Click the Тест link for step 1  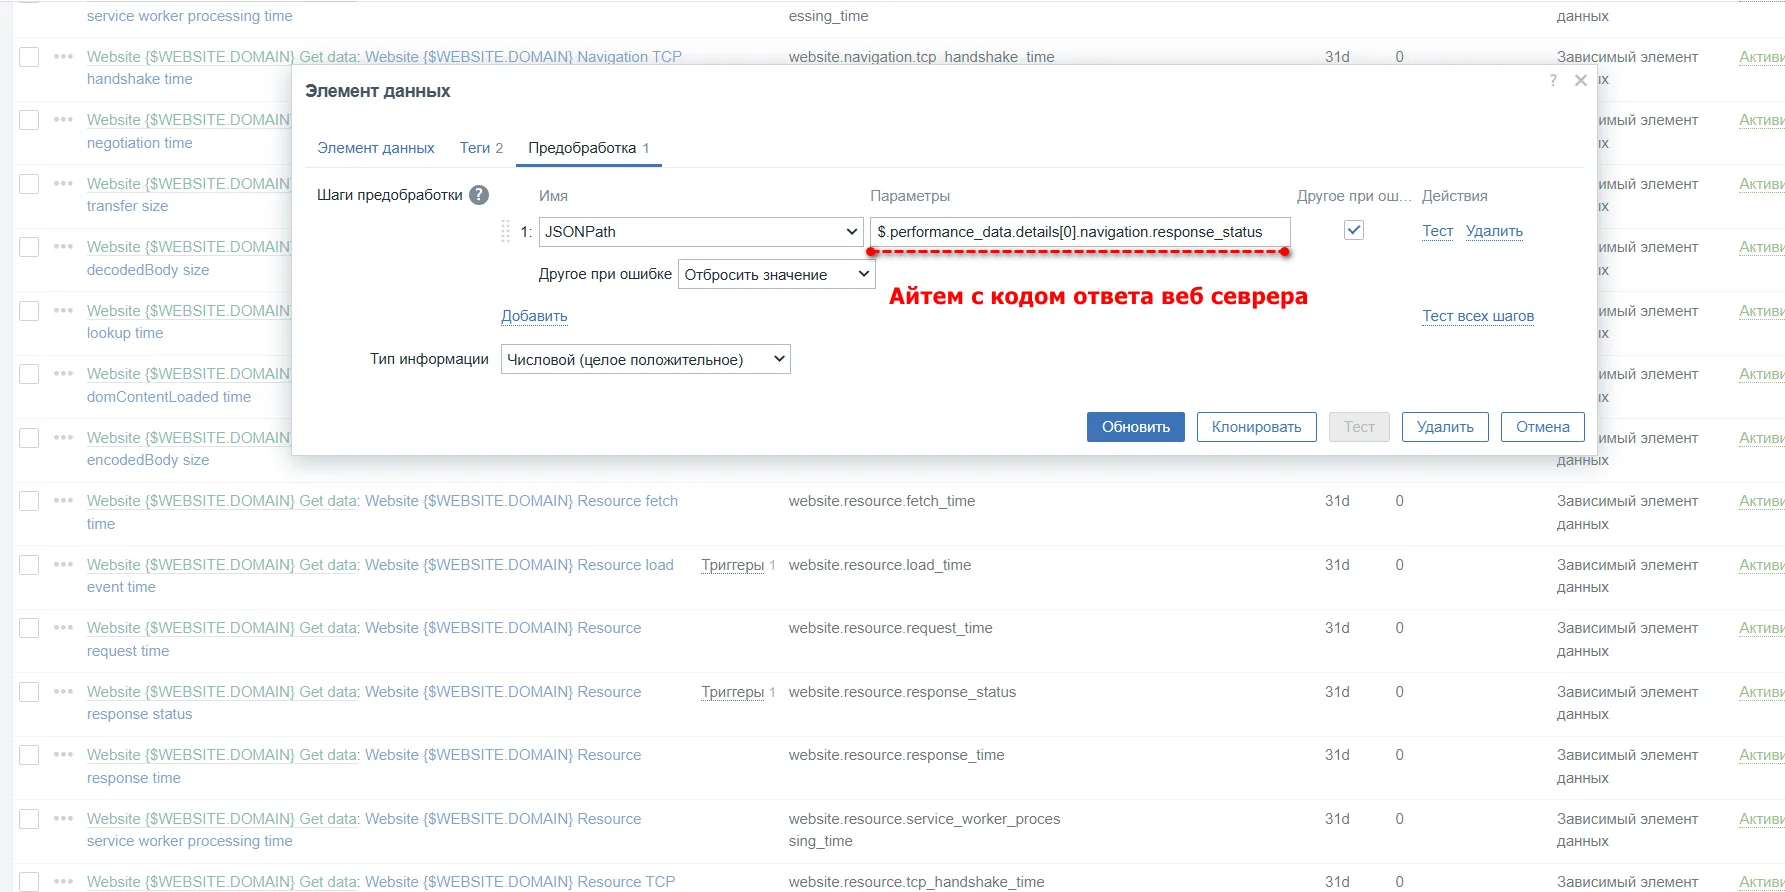tap(1438, 231)
